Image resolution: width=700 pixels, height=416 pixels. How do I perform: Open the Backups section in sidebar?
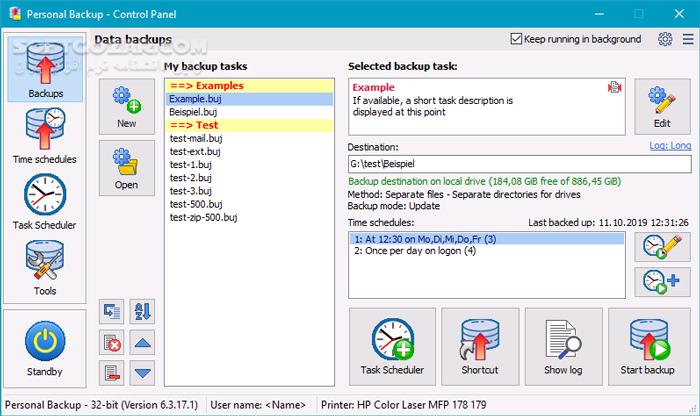[45, 69]
